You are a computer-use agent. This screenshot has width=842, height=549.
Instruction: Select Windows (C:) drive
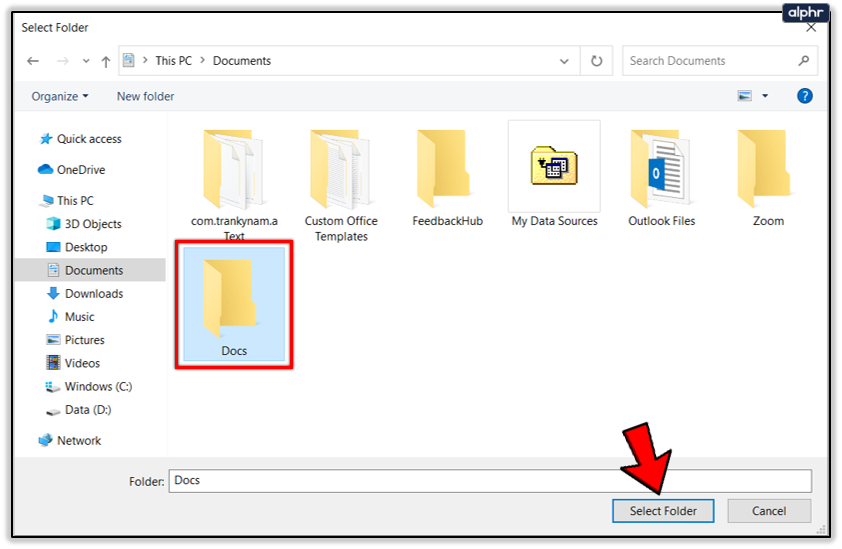89,387
